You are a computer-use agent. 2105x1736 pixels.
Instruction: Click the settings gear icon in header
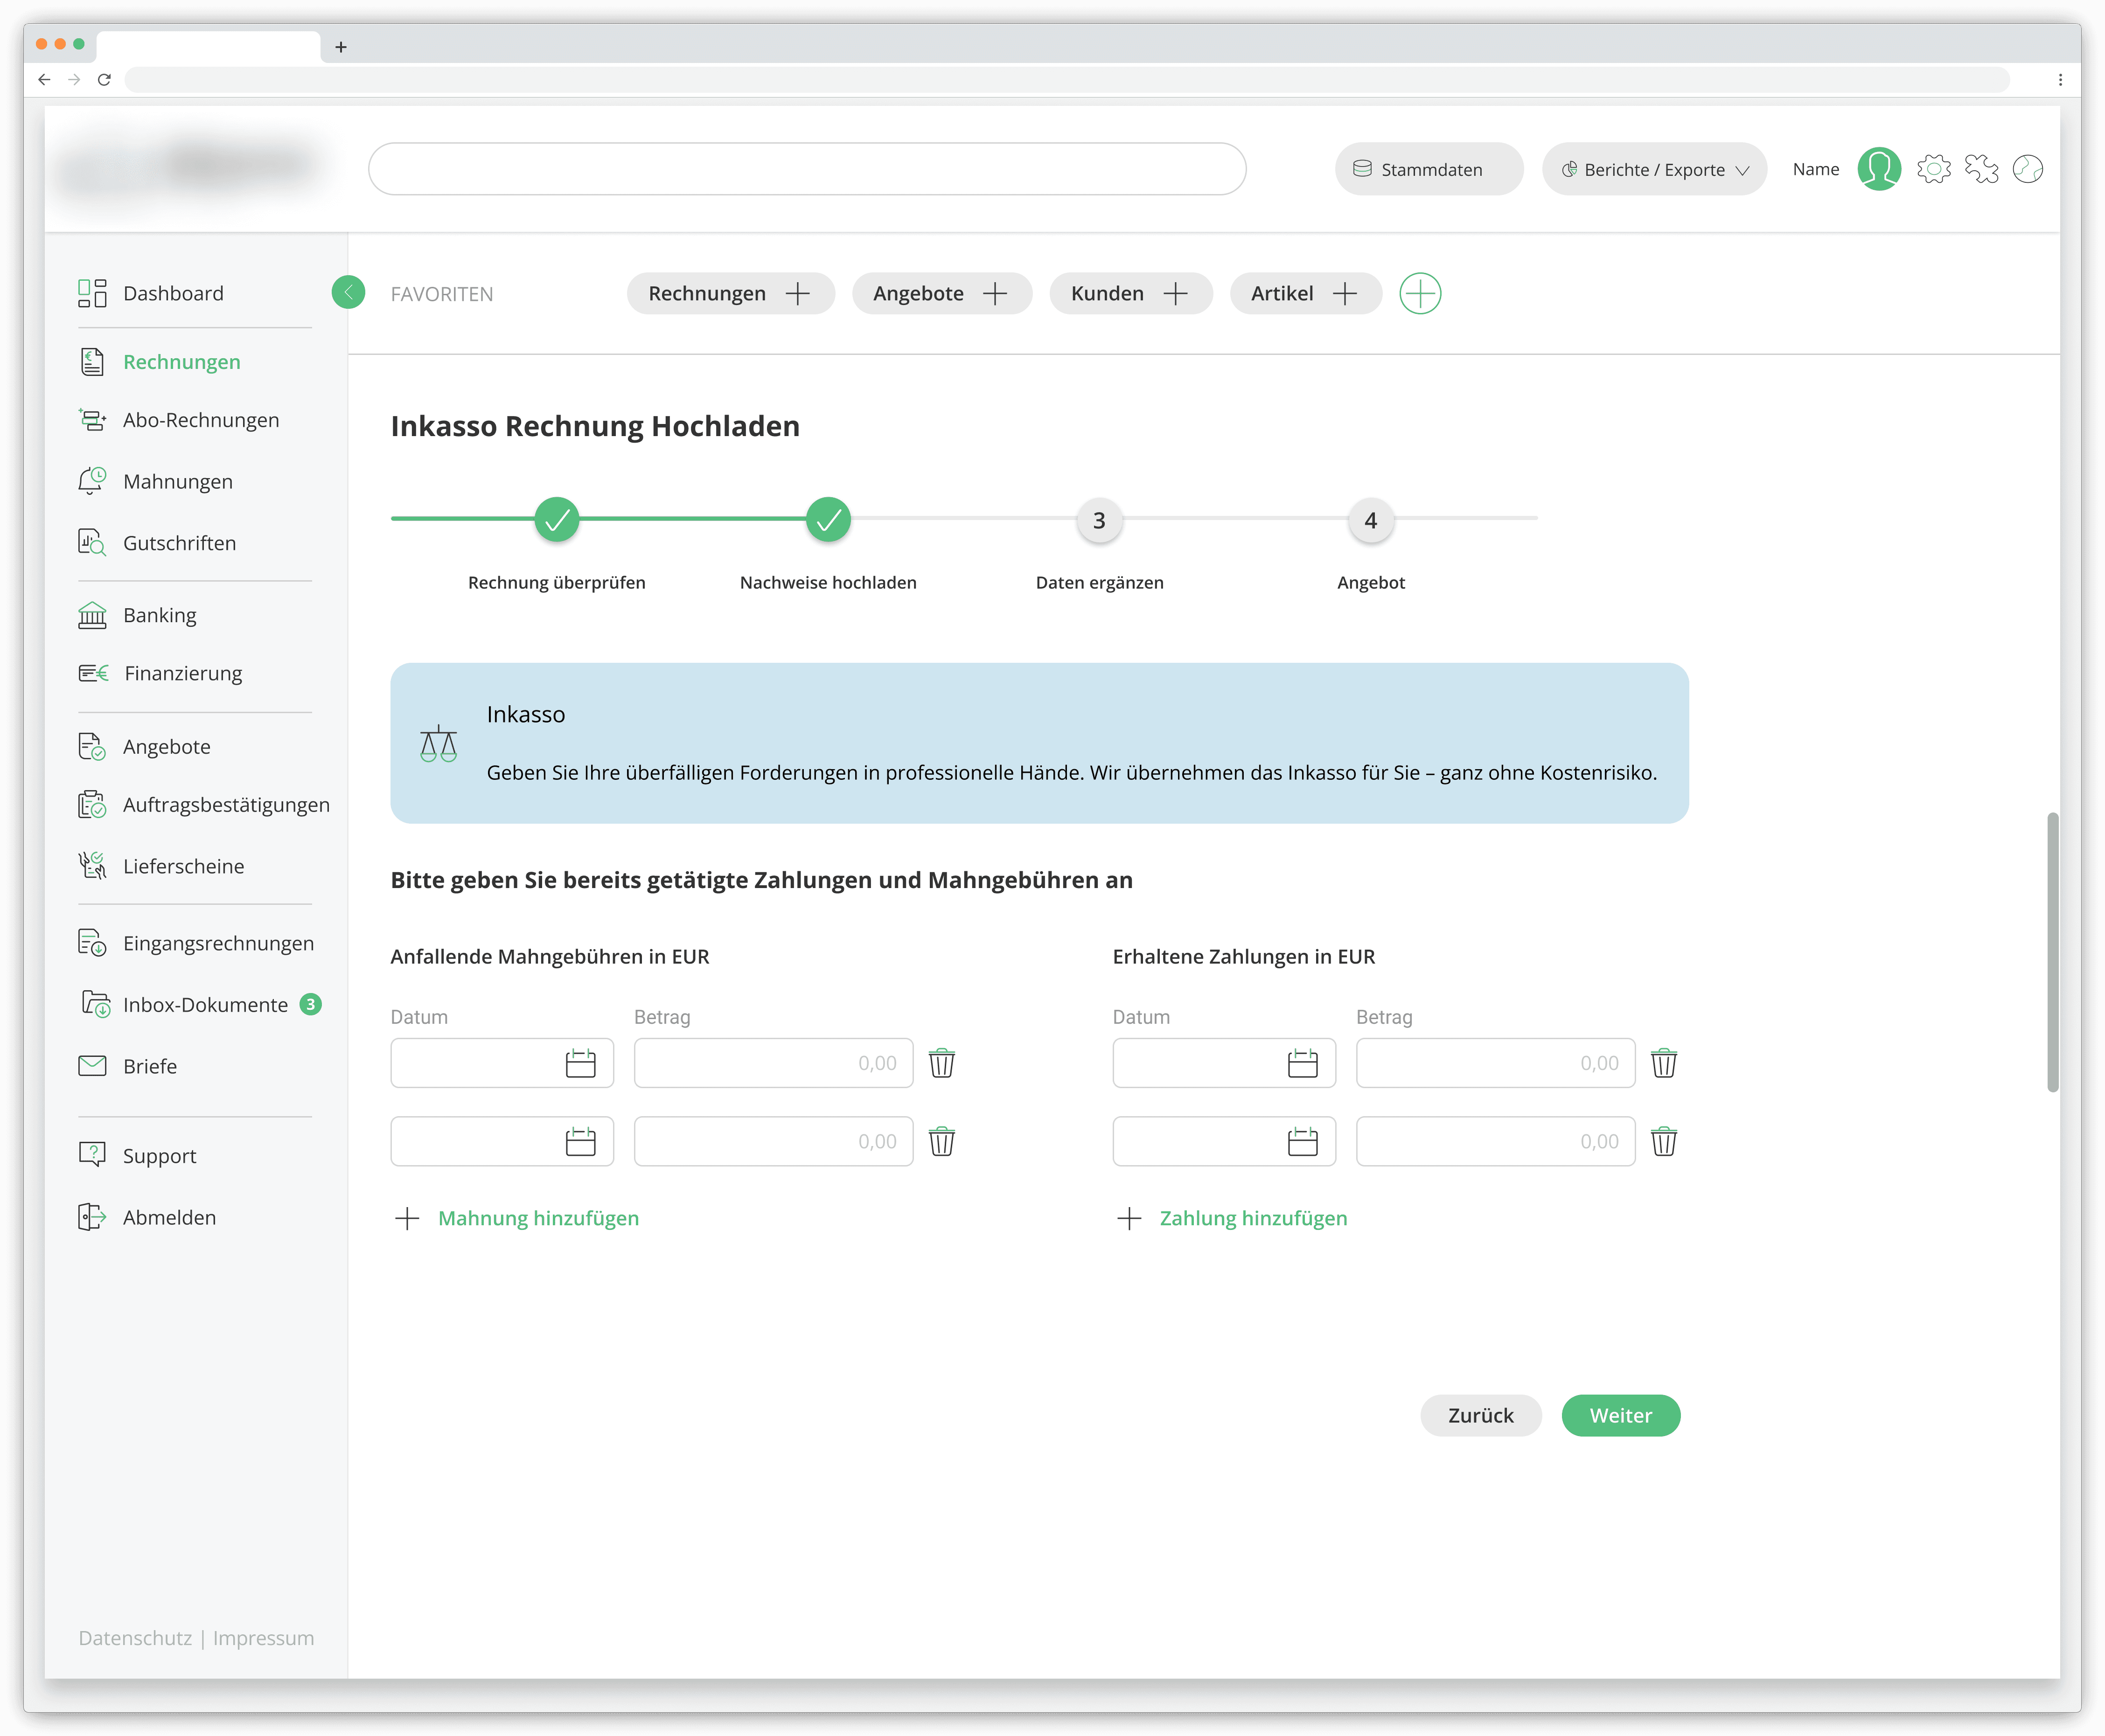click(1933, 169)
